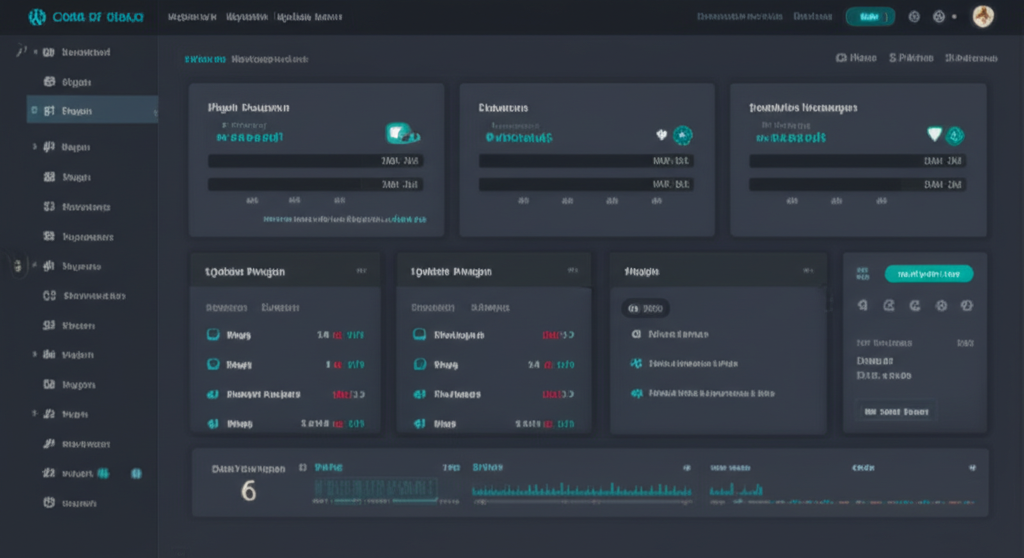Click the teal pill button in the right side panel
Screen dimensions: 1024x558
(929, 274)
